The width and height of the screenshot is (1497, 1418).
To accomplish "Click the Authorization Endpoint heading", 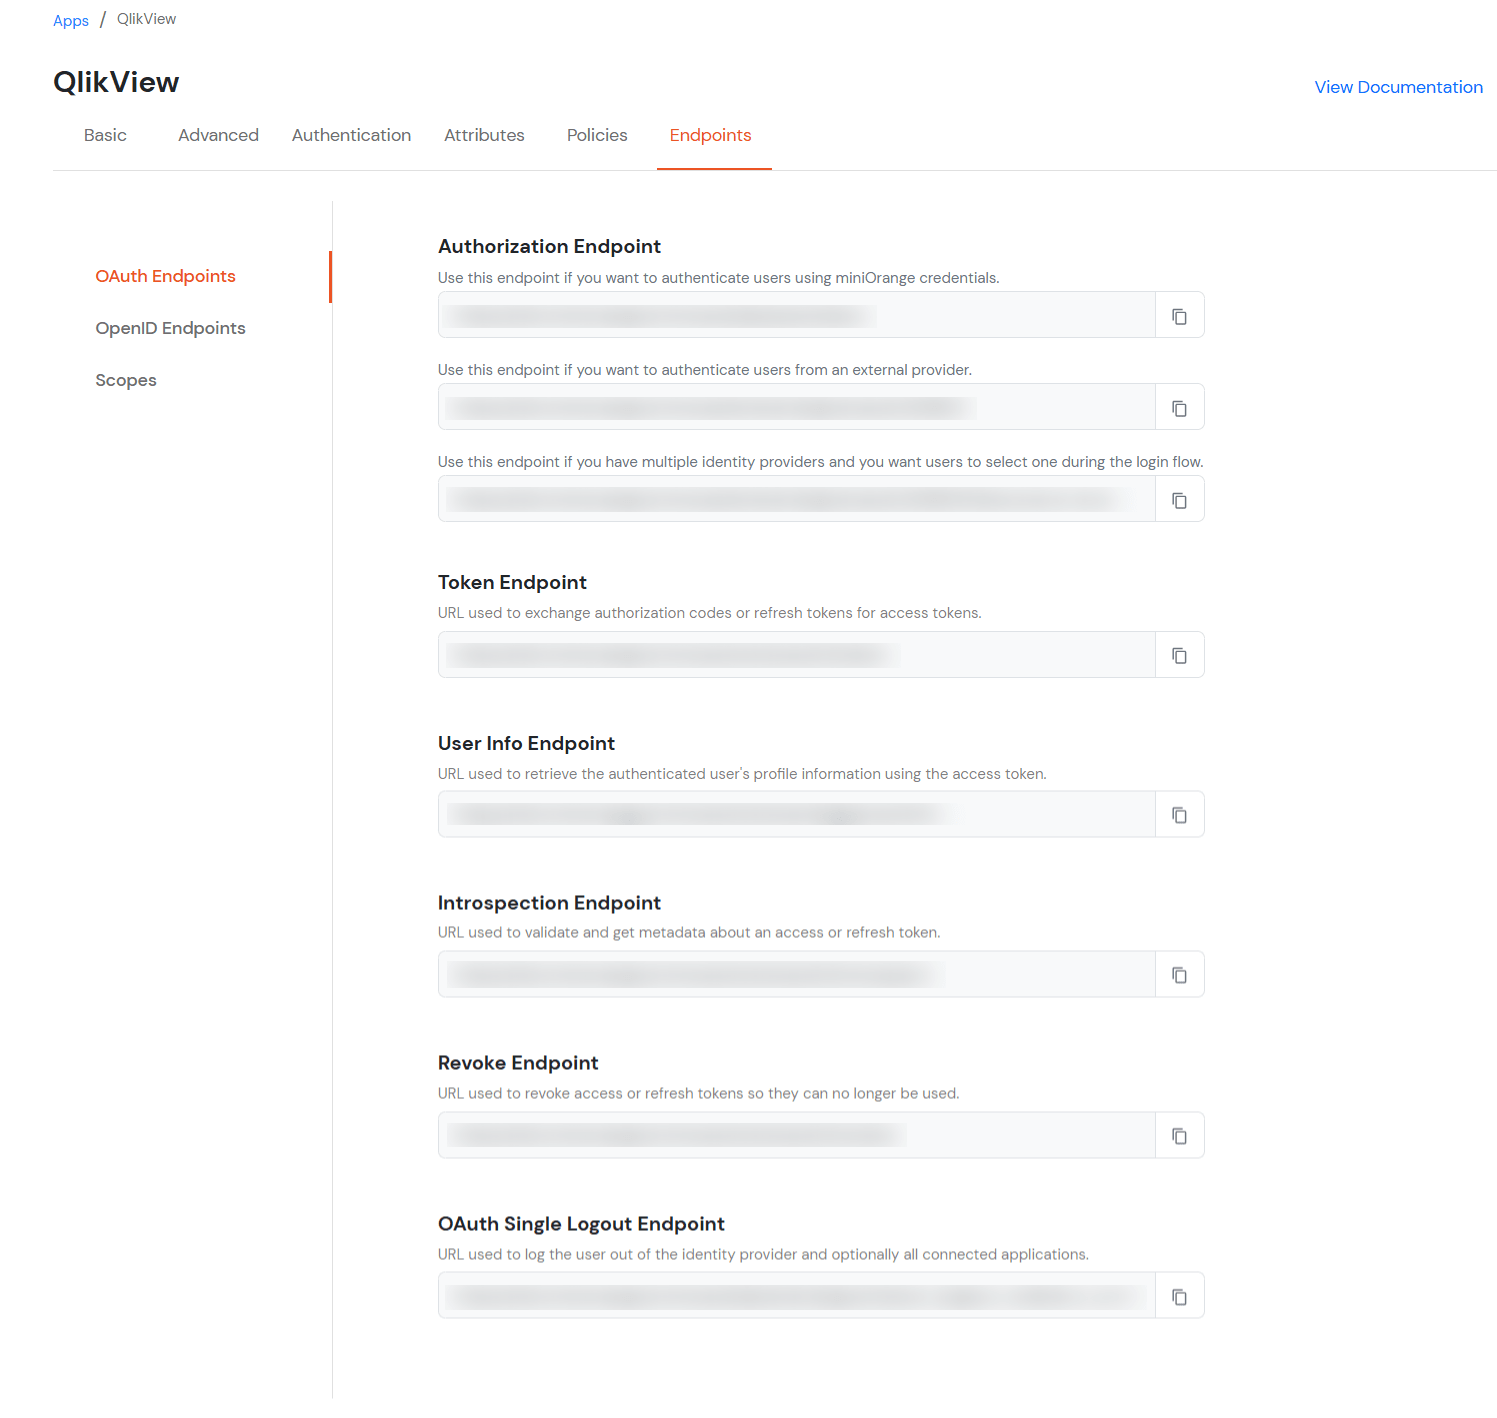I will click(549, 246).
